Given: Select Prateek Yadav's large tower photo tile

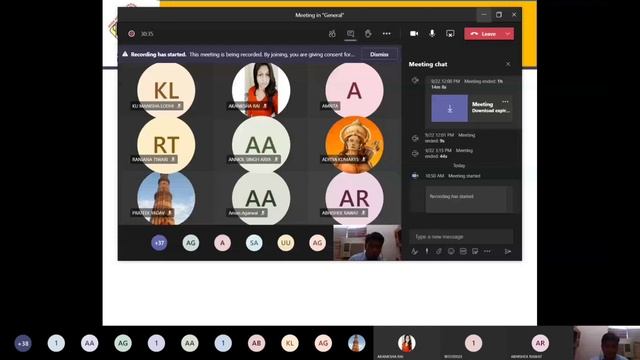Looking at the screenshot, I should pos(166,198).
